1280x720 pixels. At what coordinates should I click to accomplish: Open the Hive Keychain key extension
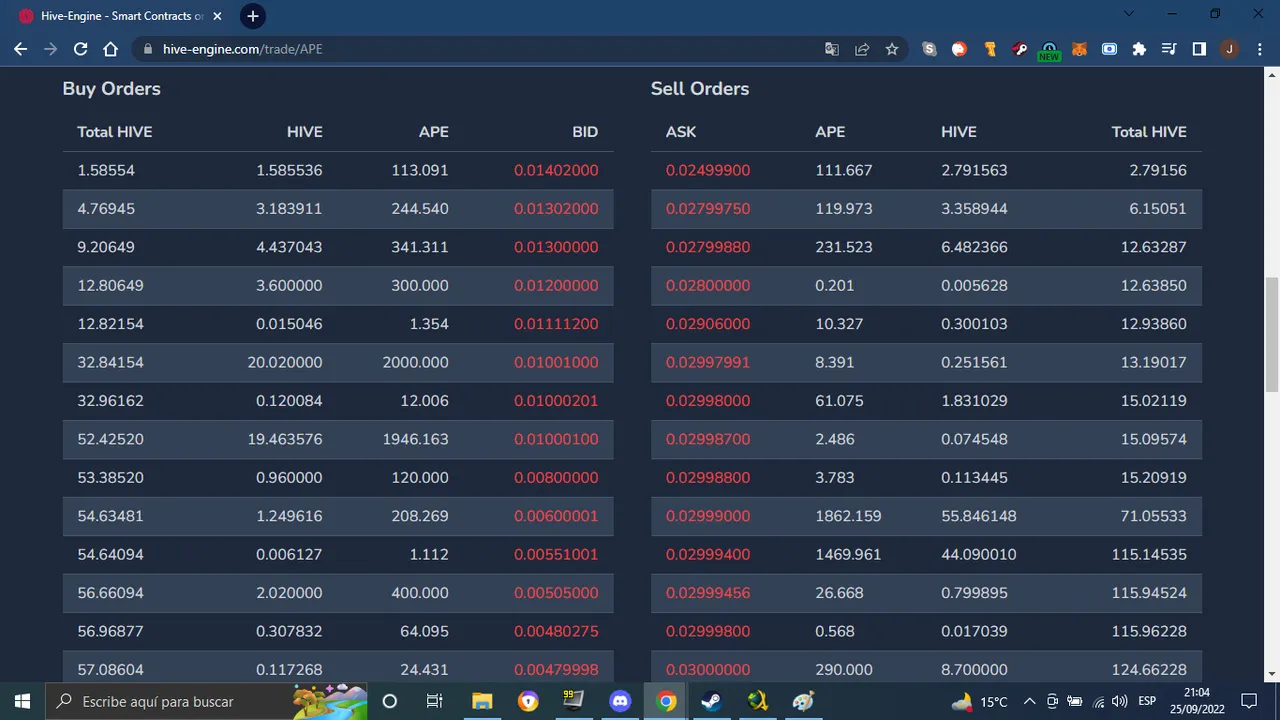1020,49
